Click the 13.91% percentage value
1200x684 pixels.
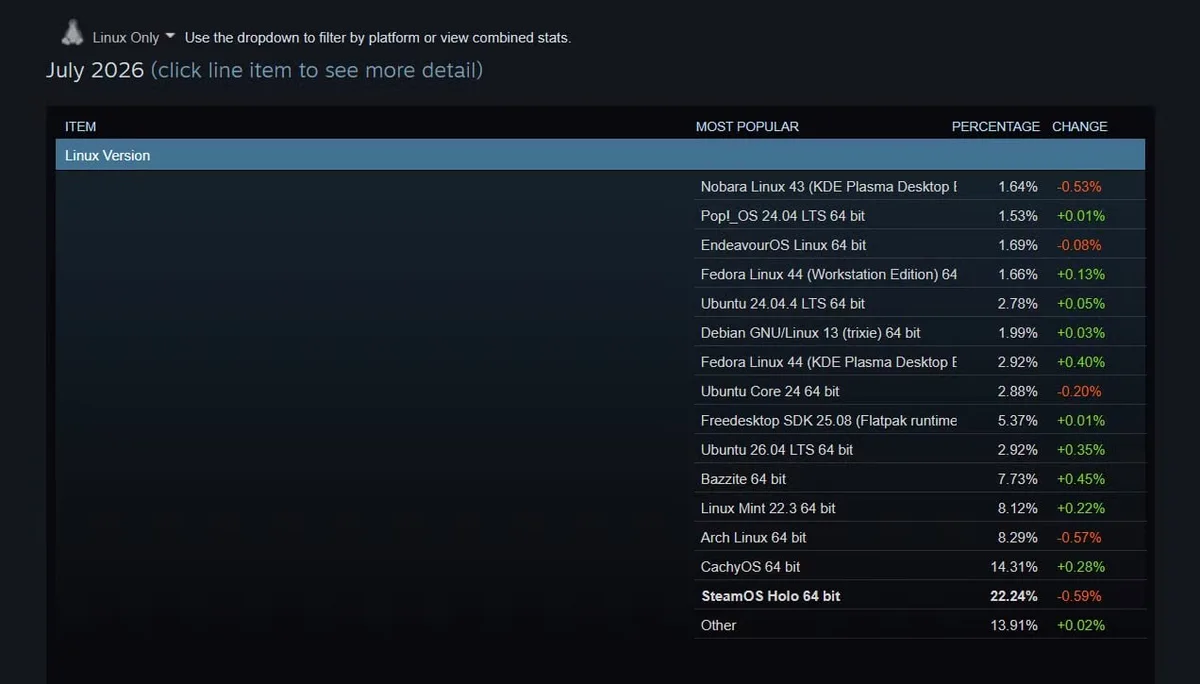pyautogui.click(x=1014, y=625)
